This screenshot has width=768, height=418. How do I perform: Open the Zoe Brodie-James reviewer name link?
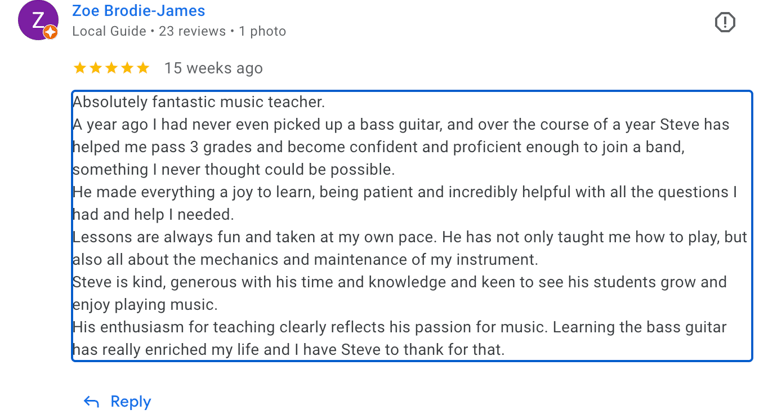coord(138,11)
